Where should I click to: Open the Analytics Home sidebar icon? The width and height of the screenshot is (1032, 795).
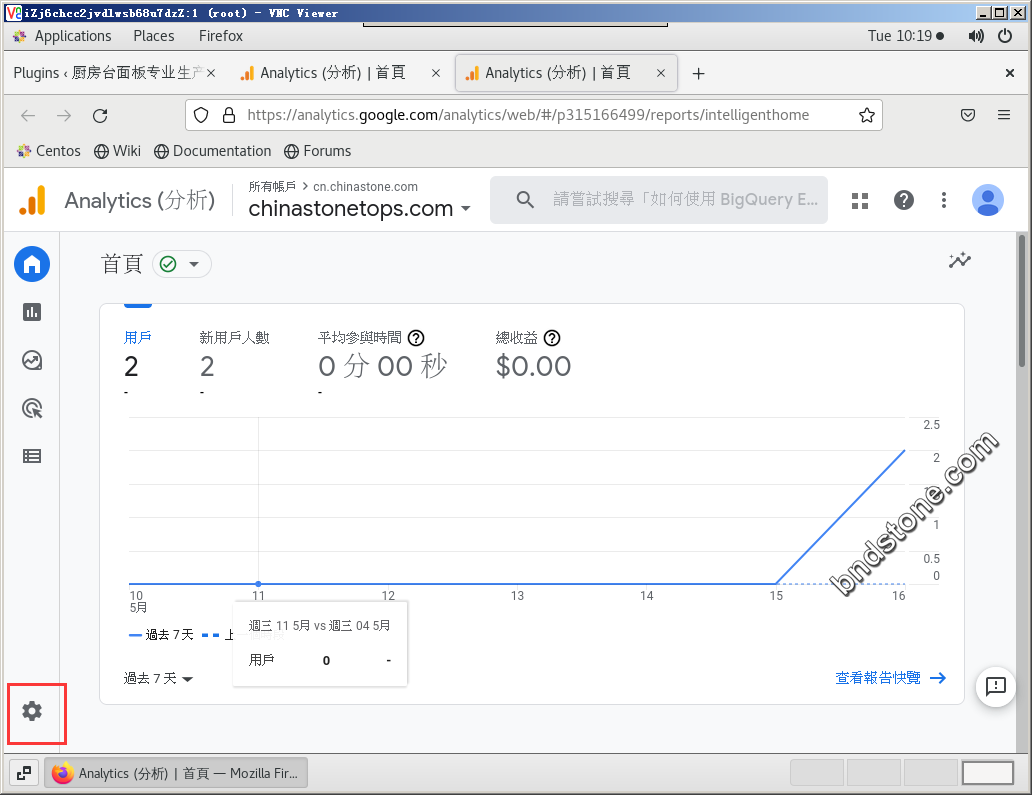[32, 264]
